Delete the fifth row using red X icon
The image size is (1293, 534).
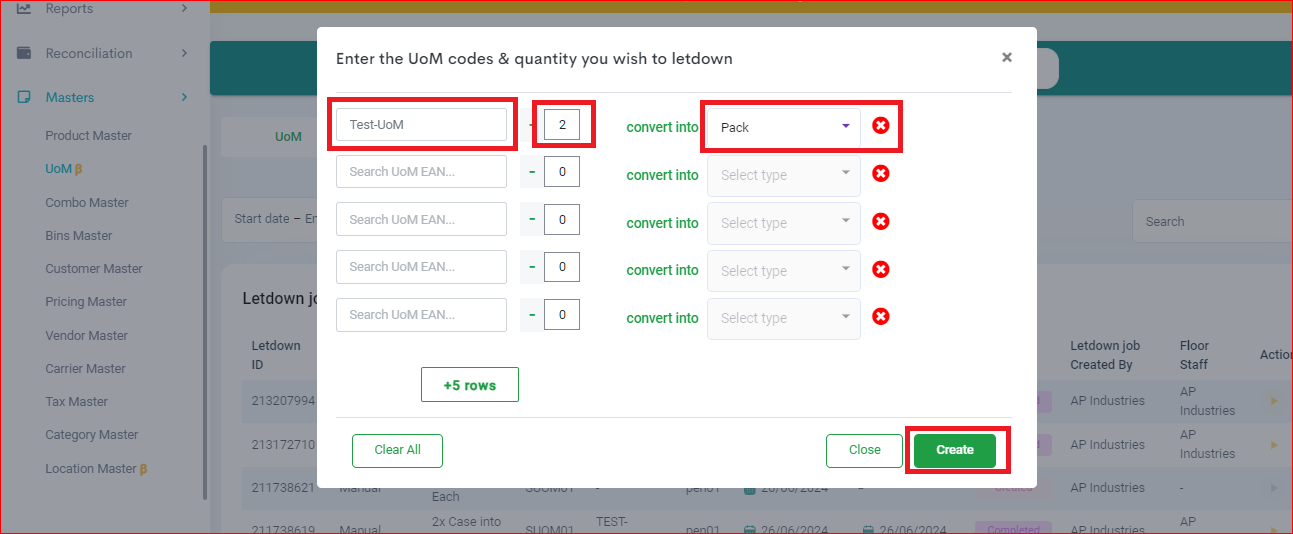coord(880,316)
